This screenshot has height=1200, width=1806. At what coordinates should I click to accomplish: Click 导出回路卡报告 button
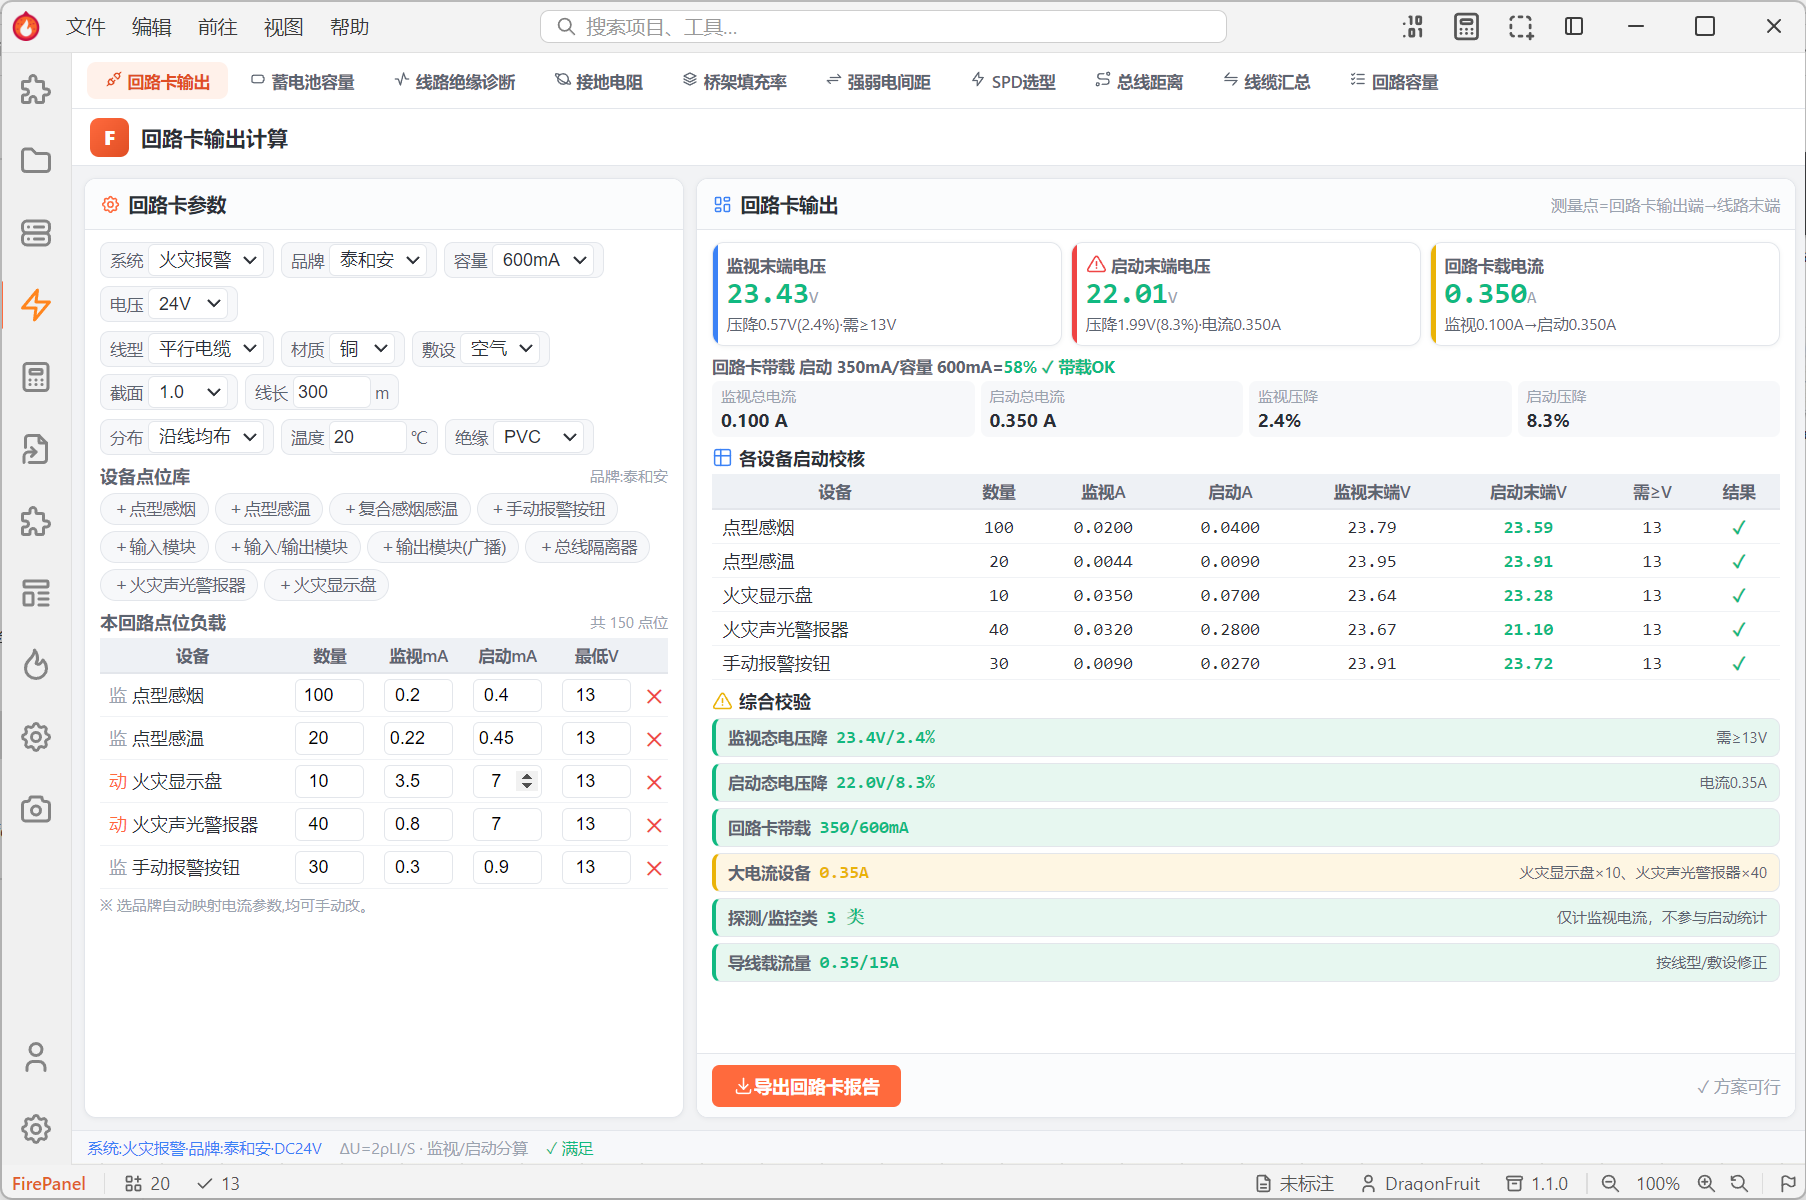[x=806, y=1086]
